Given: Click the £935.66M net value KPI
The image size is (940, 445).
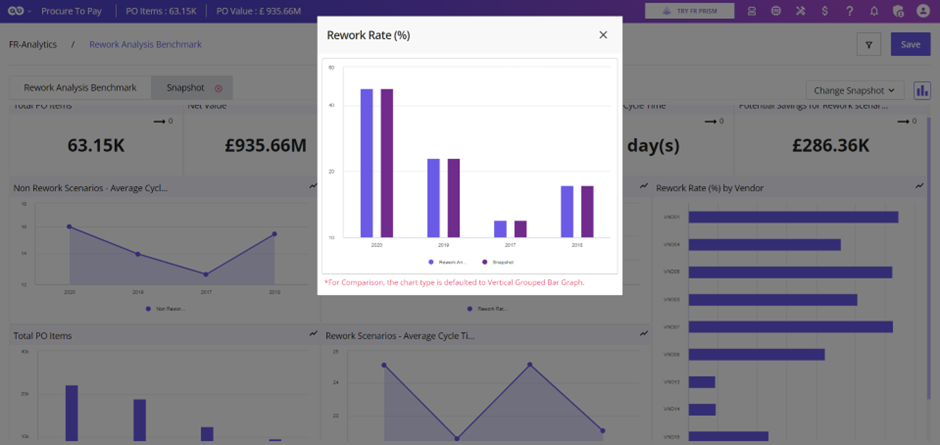Looking at the screenshot, I should click(266, 146).
